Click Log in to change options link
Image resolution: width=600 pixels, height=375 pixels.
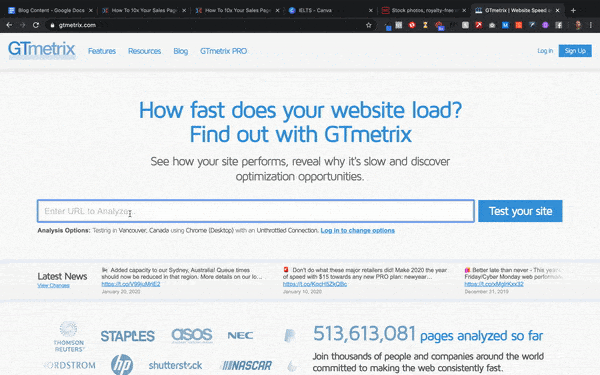[x=357, y=230]
